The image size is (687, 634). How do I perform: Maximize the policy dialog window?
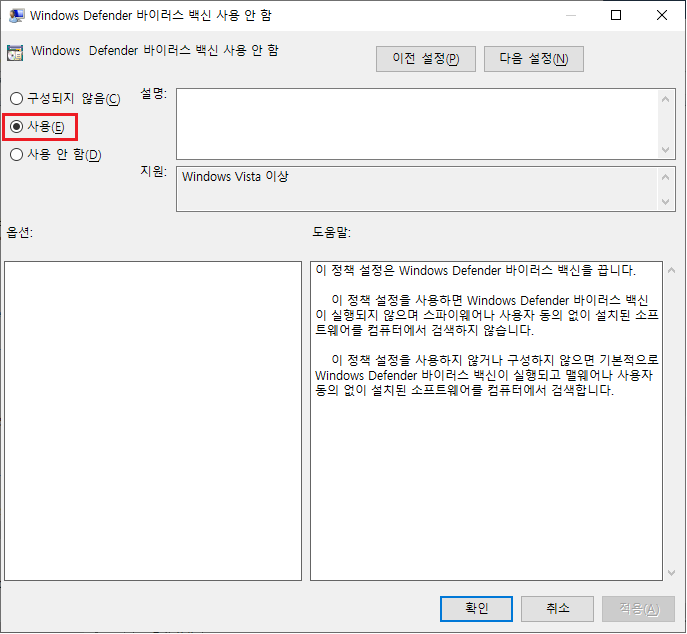tap(616, 15)
